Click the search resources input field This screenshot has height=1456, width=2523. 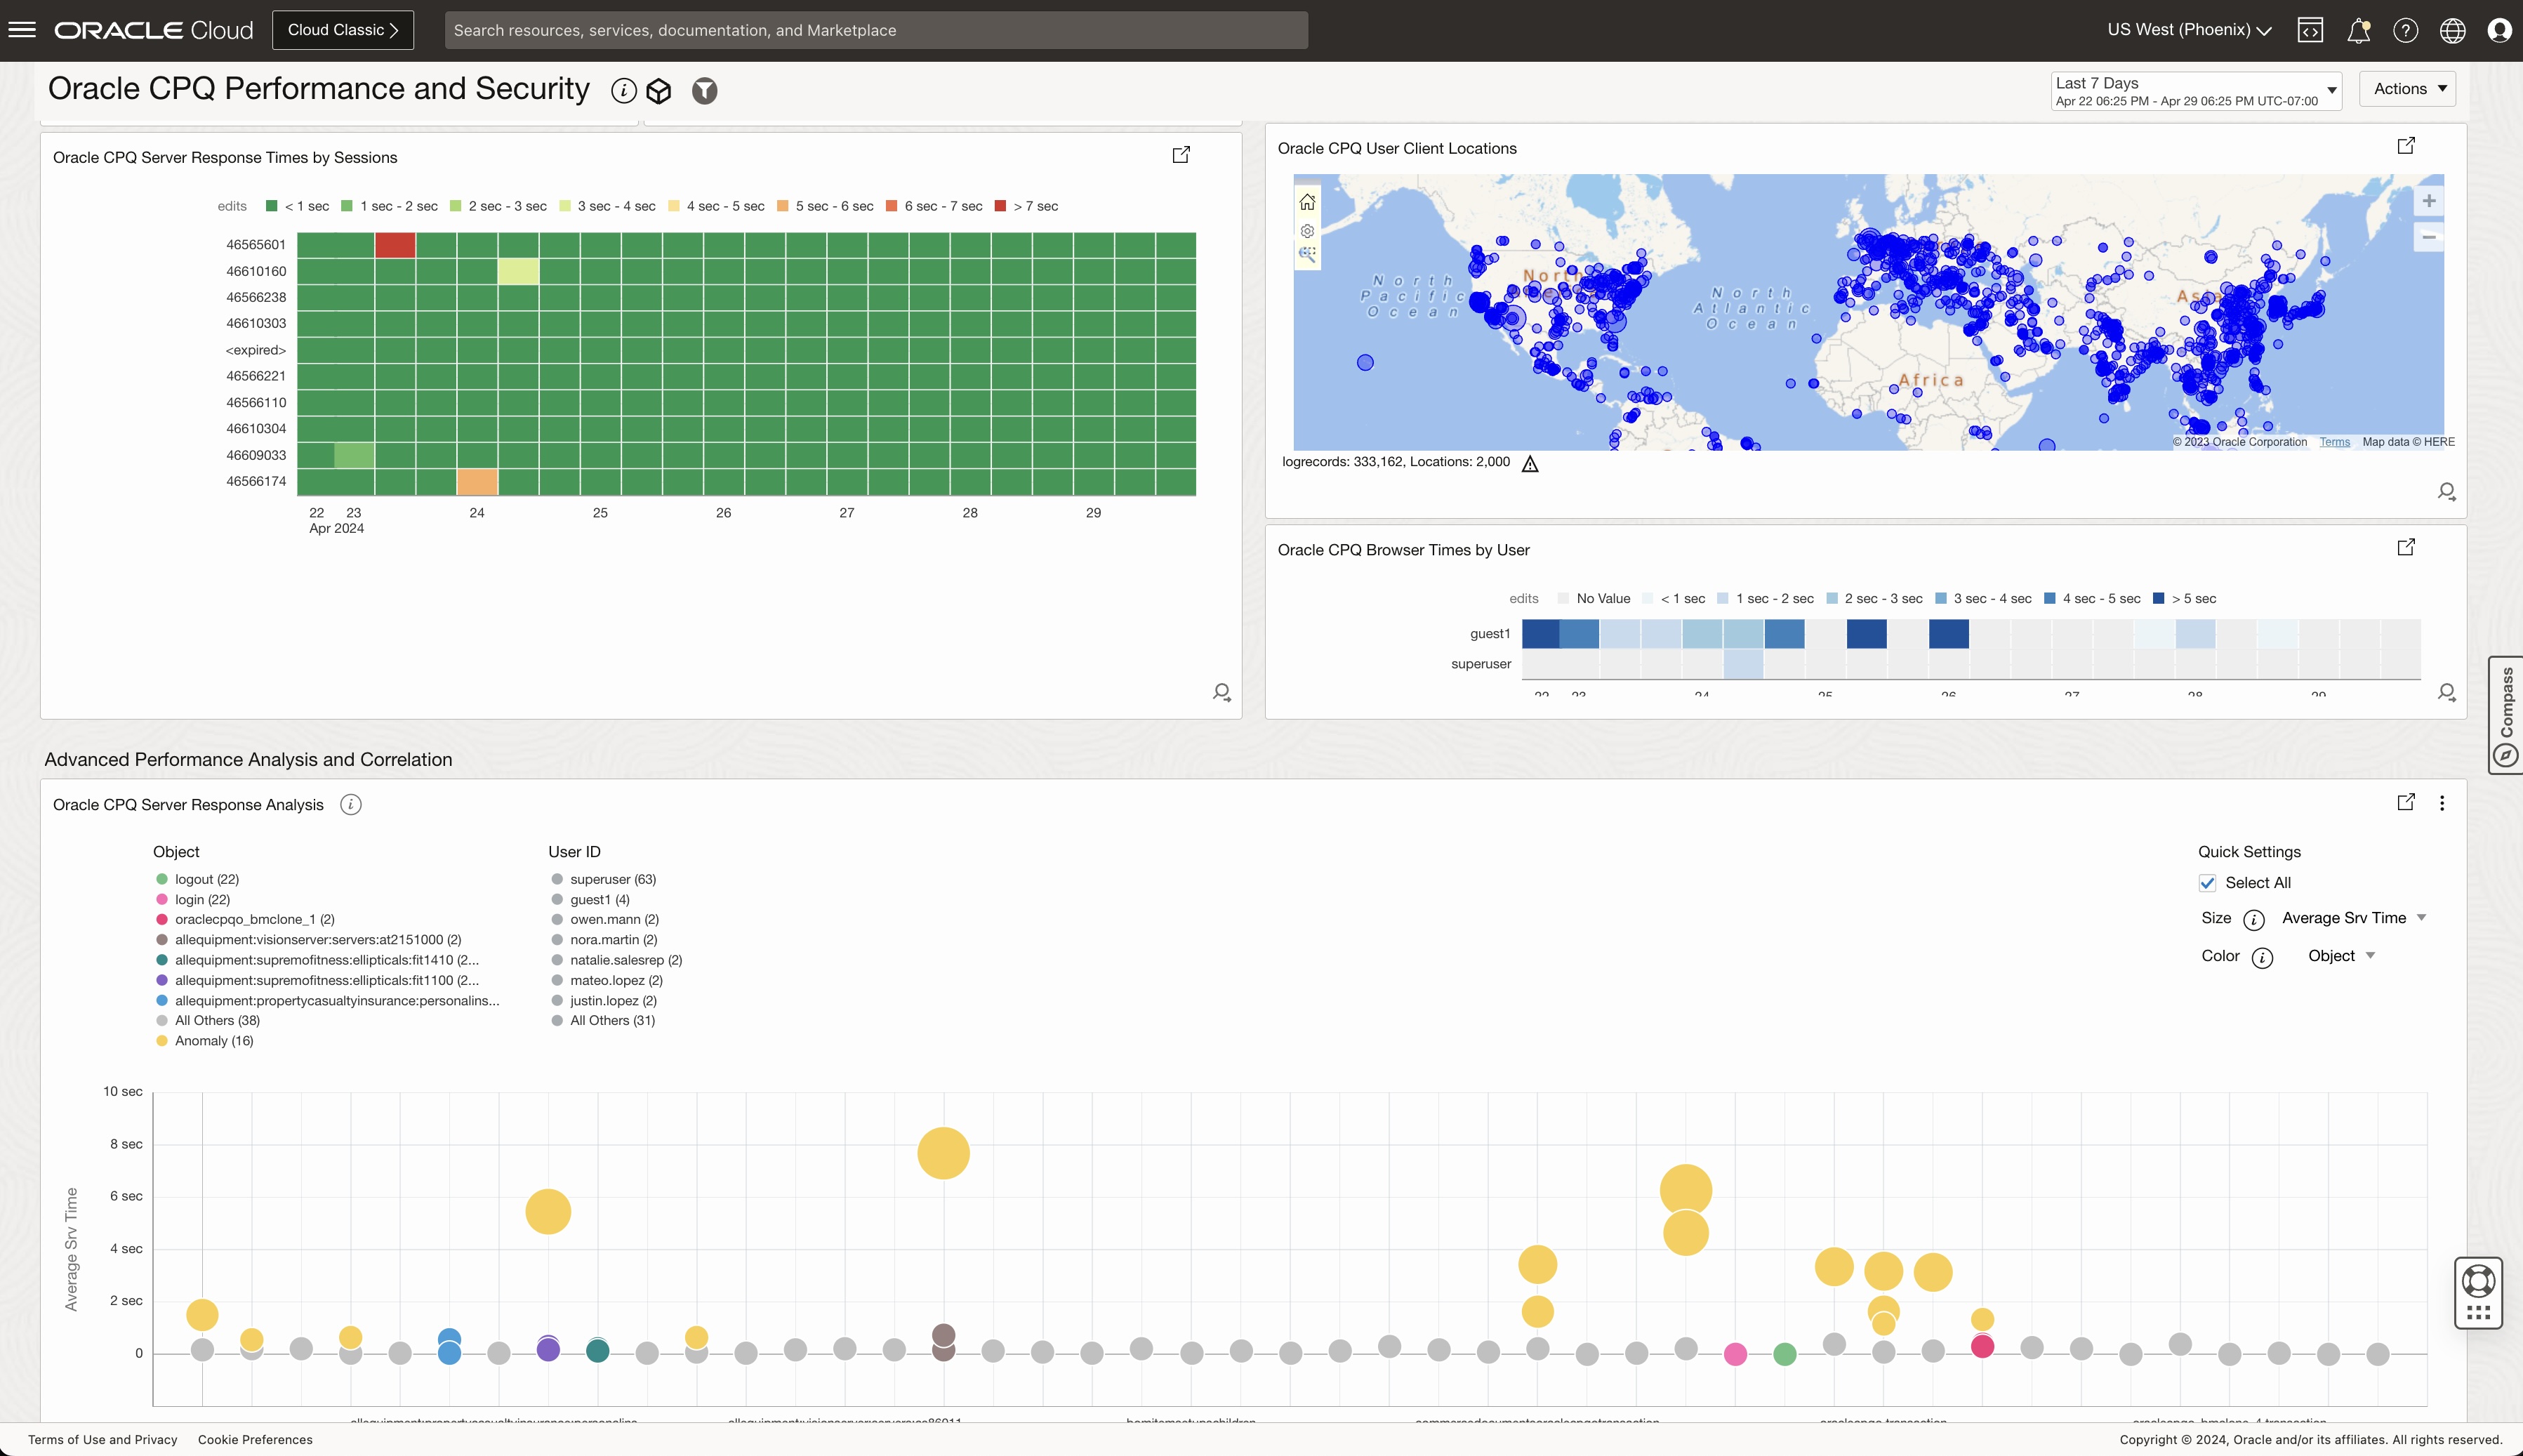point(875,30)
